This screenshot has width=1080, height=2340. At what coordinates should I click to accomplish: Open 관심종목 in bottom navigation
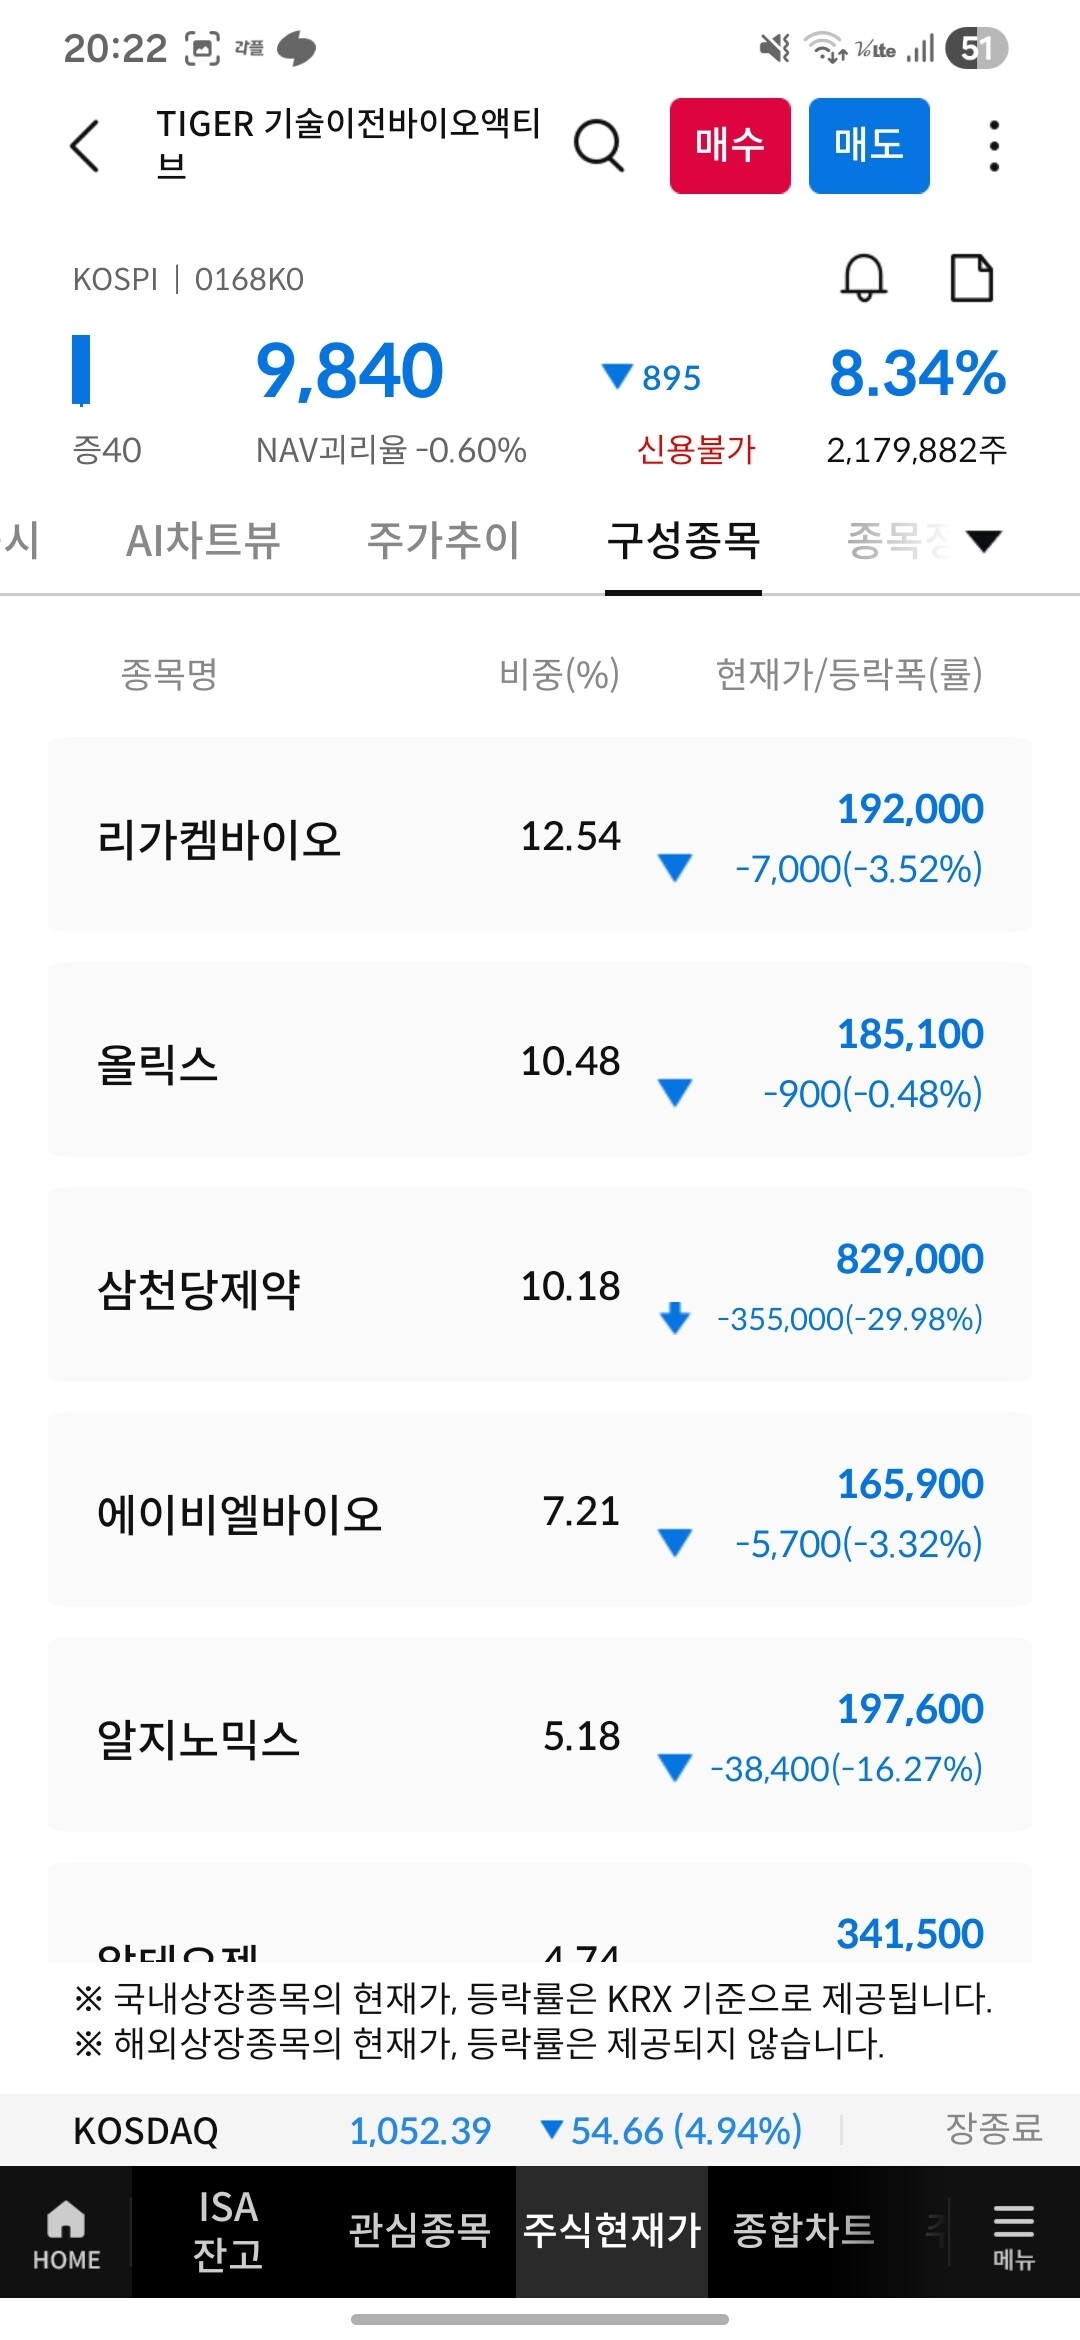[x=419, y=2231]
